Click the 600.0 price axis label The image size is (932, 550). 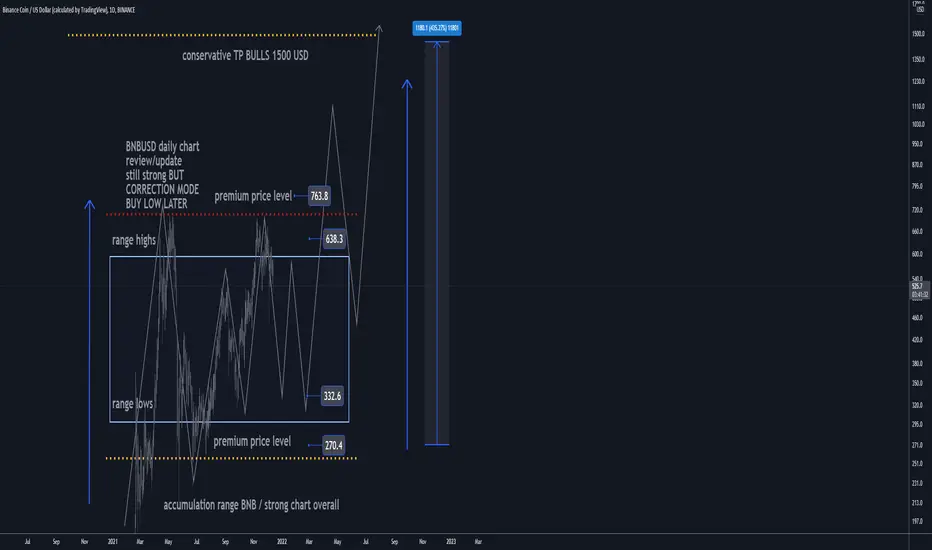917,254
